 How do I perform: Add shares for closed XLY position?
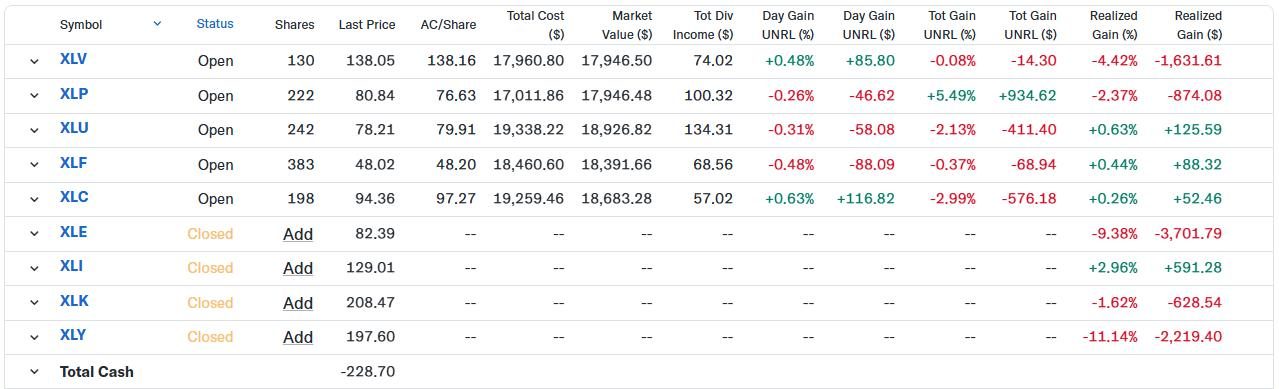click(298, 337)
